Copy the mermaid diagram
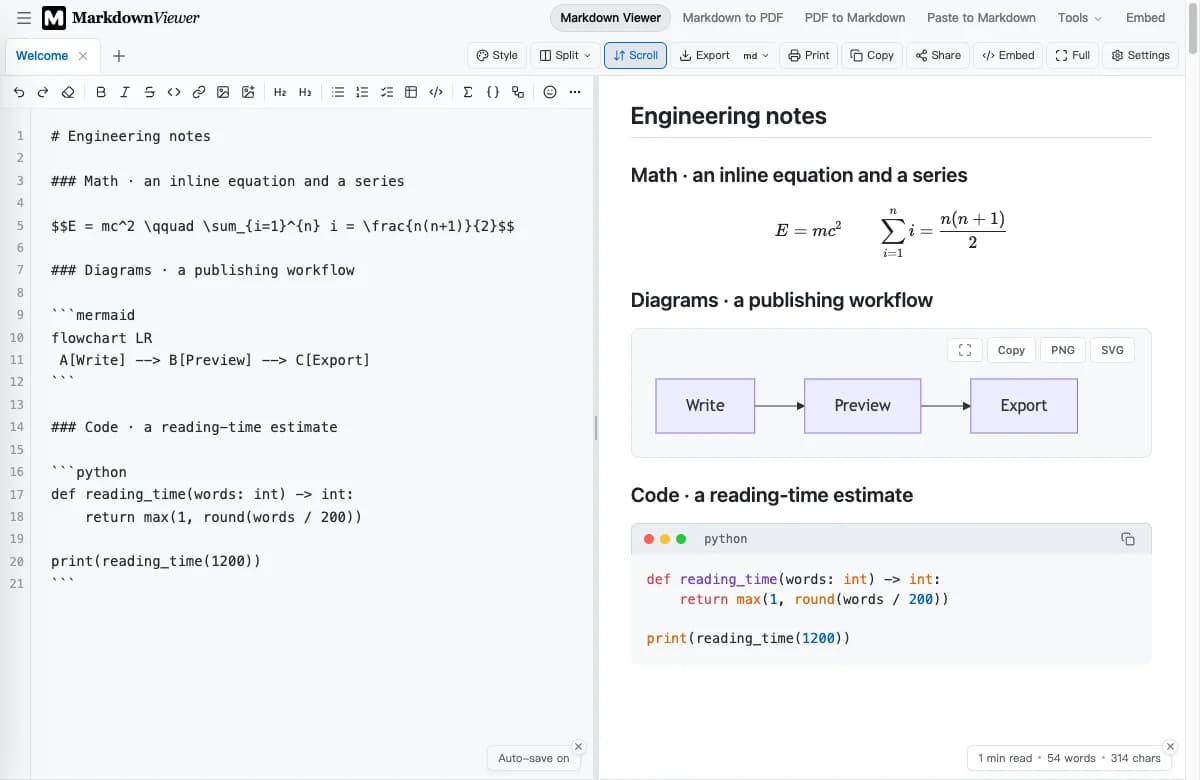Viewport: 1200px width, 780px height. click(1011, 350)
